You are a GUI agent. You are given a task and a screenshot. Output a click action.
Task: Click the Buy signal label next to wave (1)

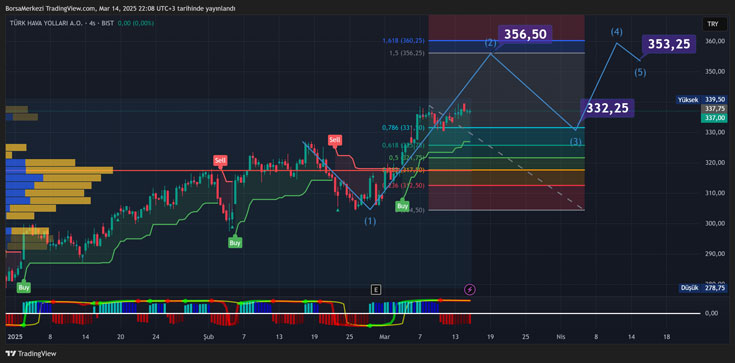[x=402, y=205]
